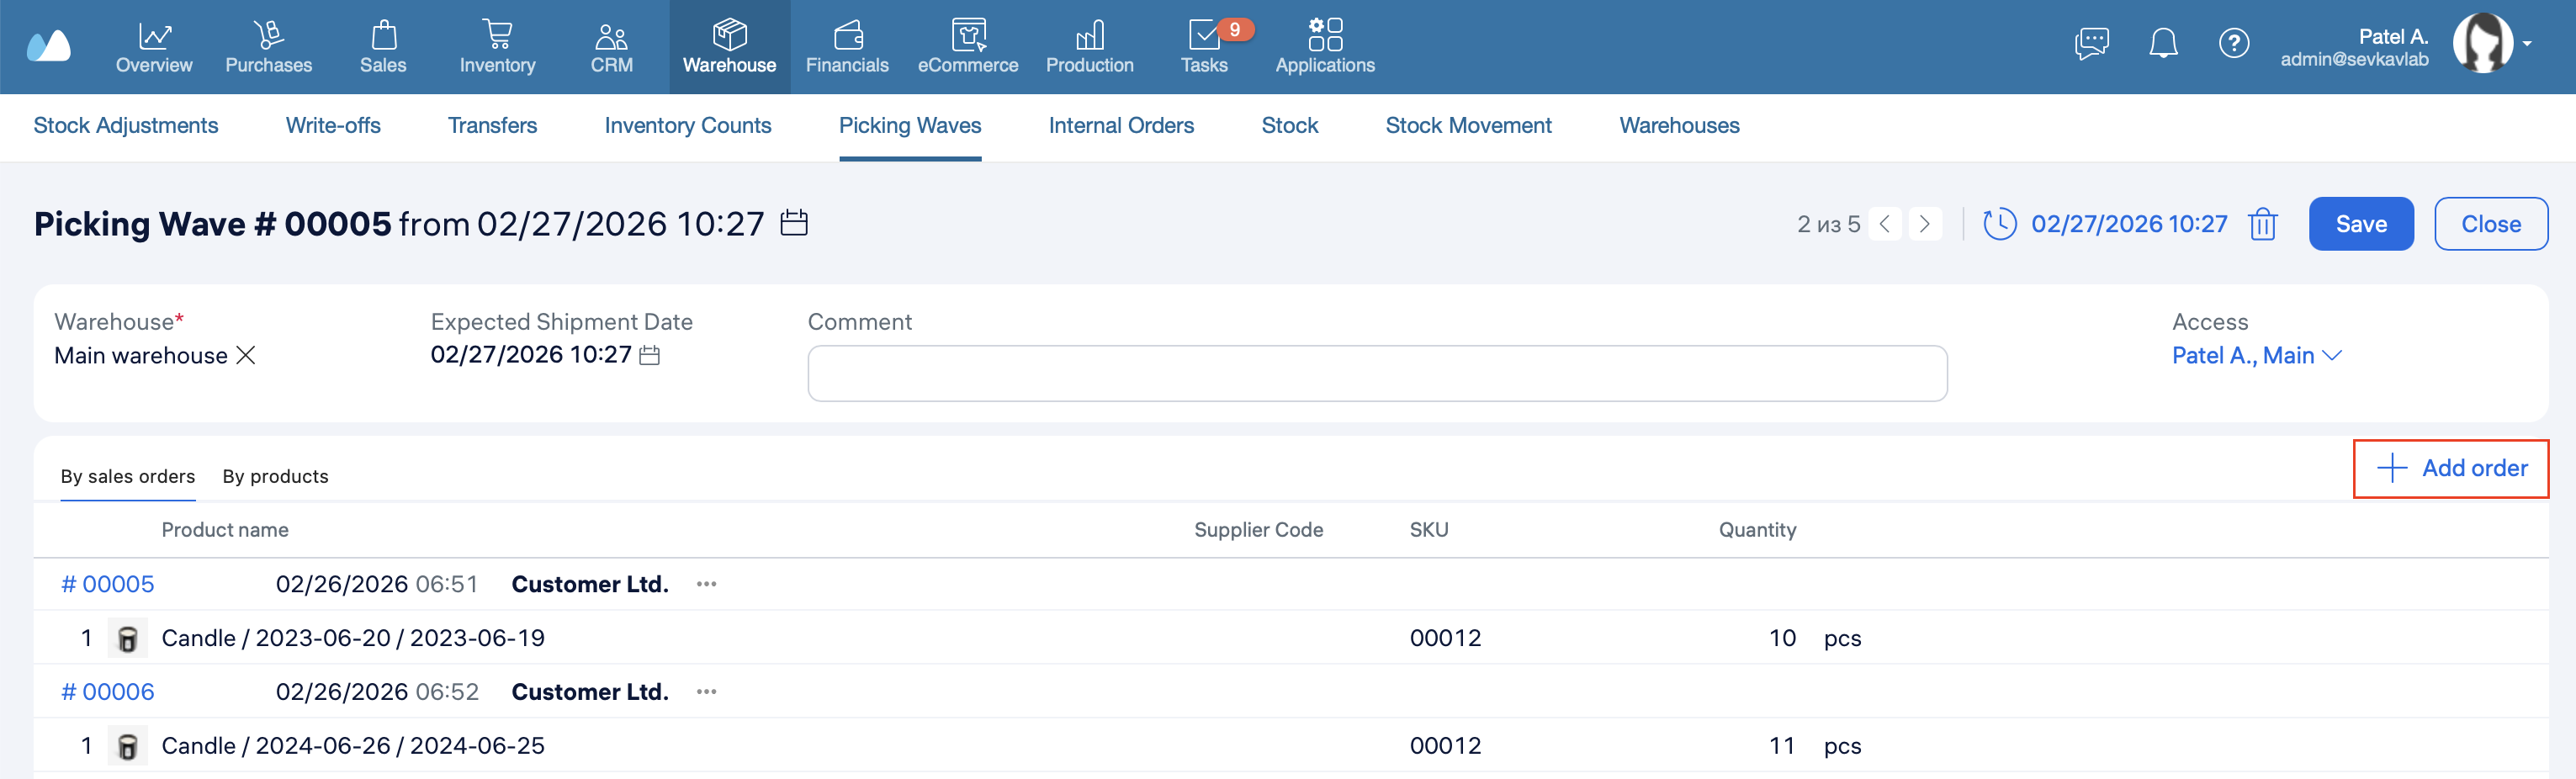Open calendar next to picking wave date
Viewport: 2576px width, 779px height.
coord(794,223)
